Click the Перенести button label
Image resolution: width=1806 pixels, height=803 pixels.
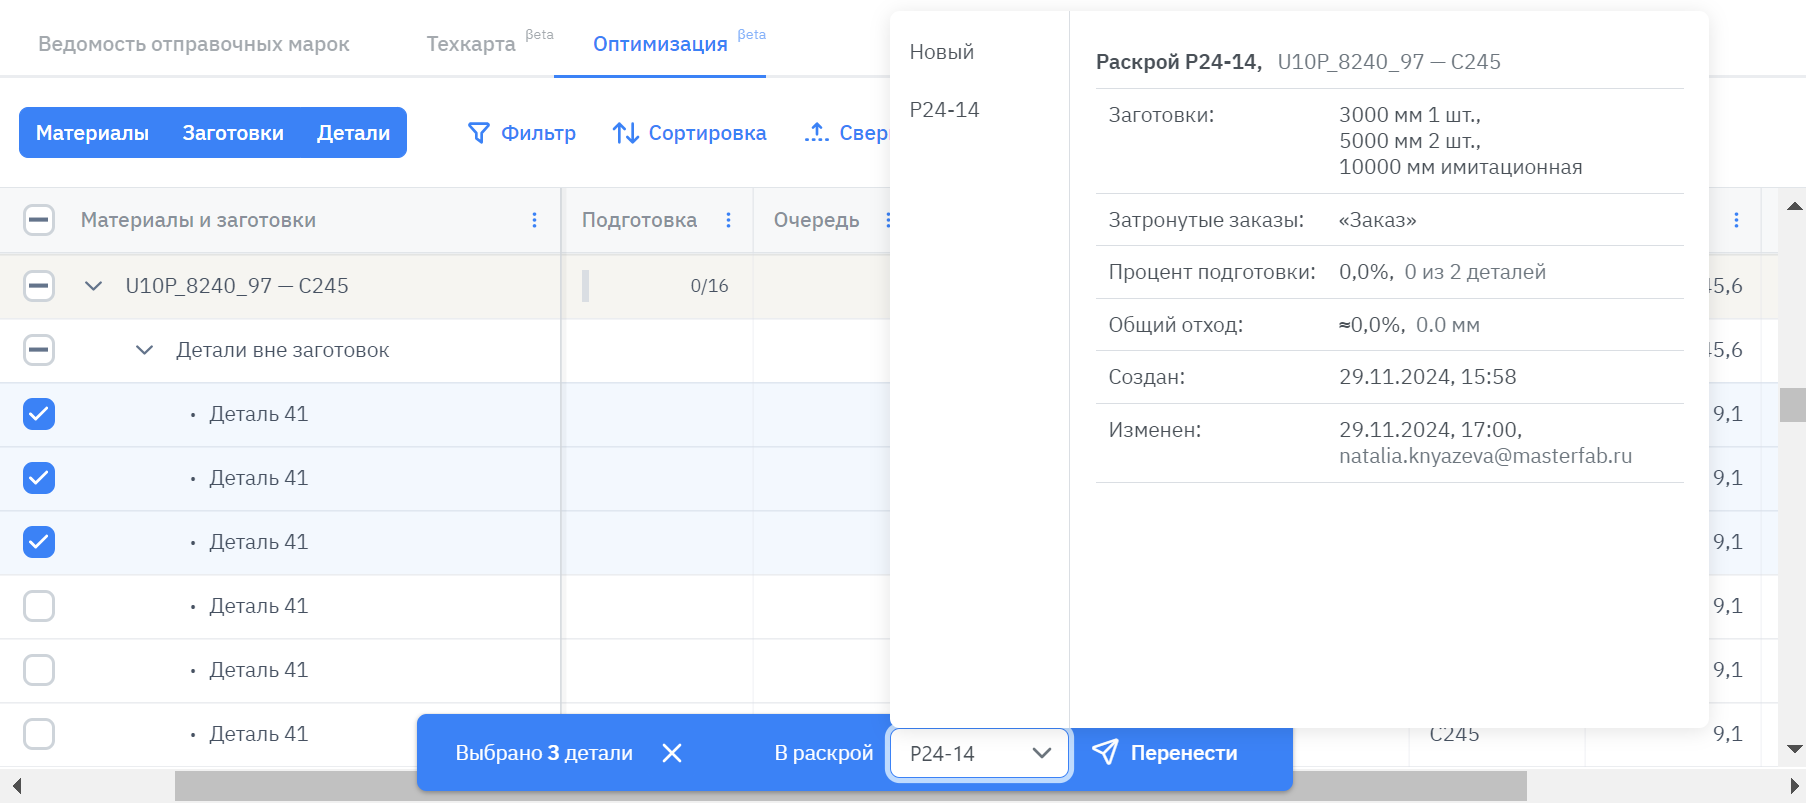pos(1184,753)
